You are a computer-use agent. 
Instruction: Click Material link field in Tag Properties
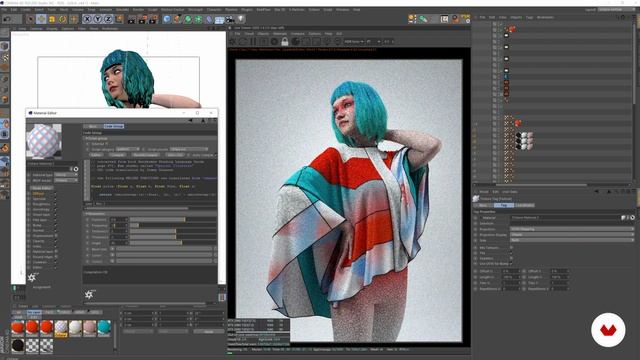click(x=565, y=218)
